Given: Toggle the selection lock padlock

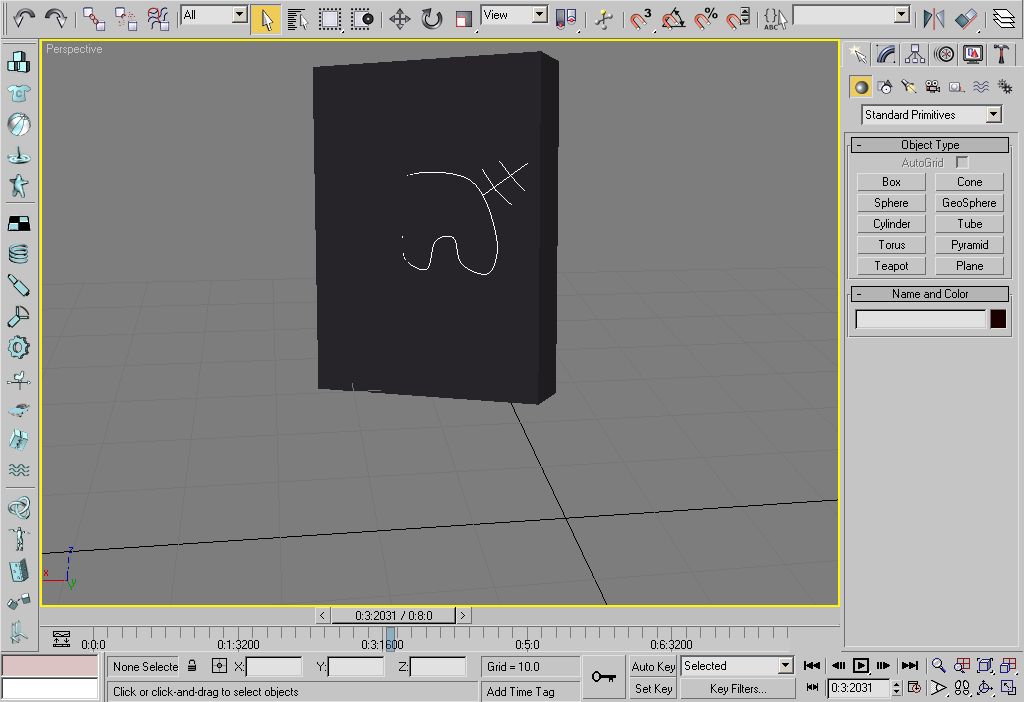Looking at the screenshot, I should (192, 666).
